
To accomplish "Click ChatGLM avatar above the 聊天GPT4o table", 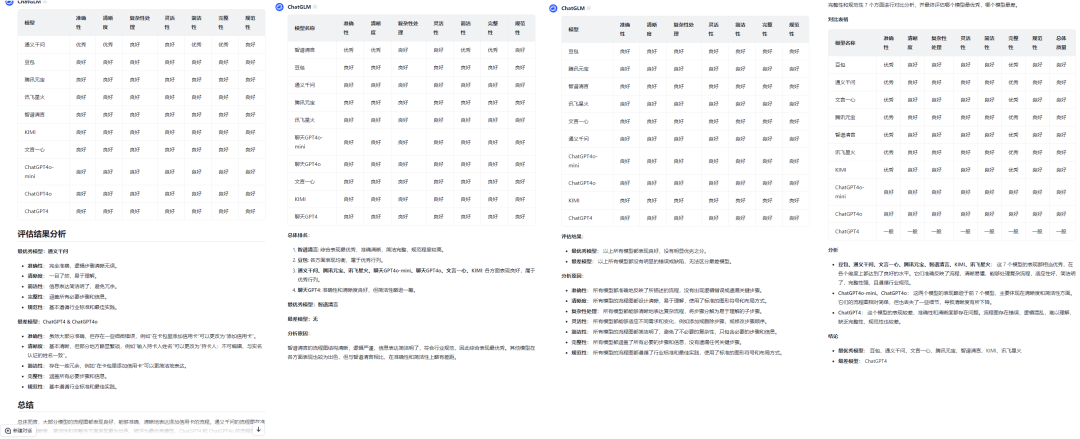I will [x=279, y=7].
